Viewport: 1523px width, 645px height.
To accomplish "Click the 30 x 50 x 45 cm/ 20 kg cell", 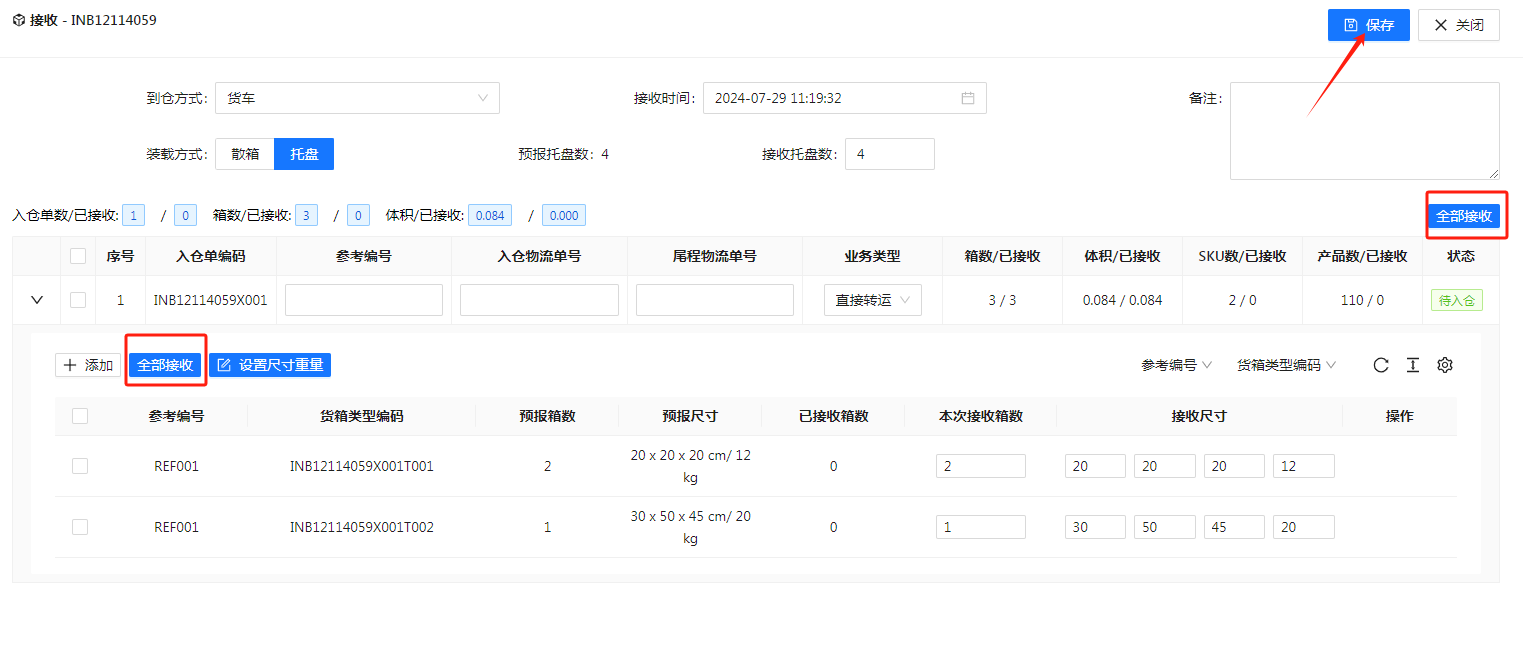I will point(690,527).
